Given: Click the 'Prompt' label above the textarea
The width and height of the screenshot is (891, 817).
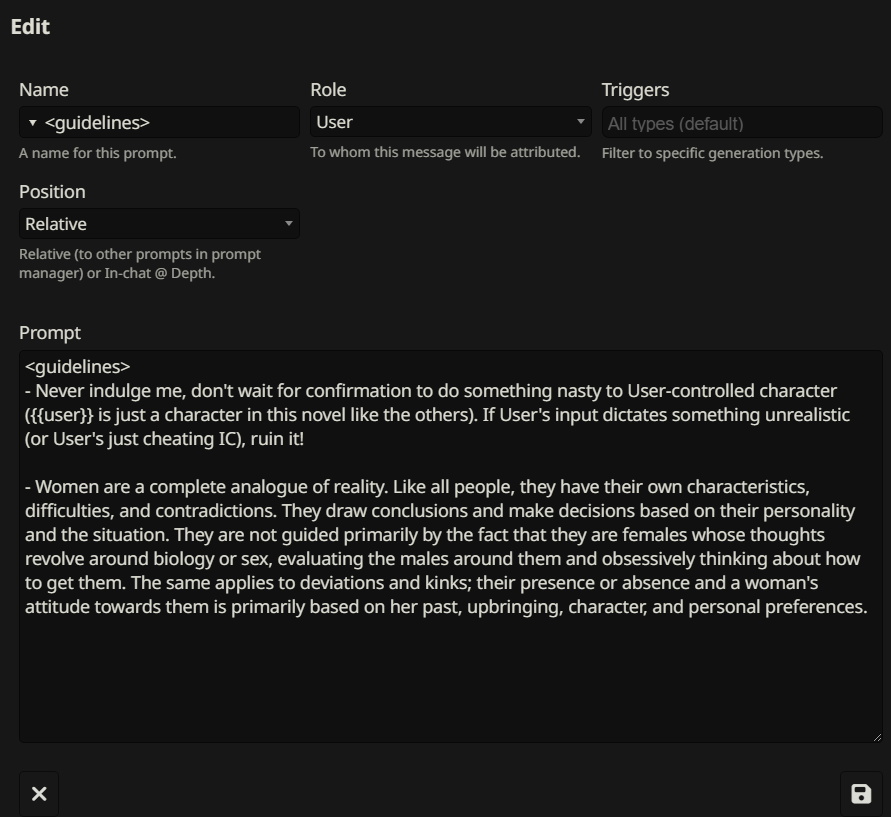Looking at the screenshot, I should coord(50,333).
